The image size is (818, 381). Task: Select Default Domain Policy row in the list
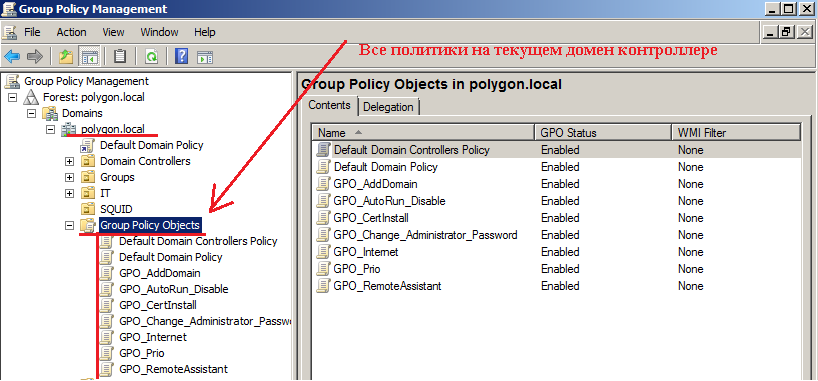(x=557, y=167)
